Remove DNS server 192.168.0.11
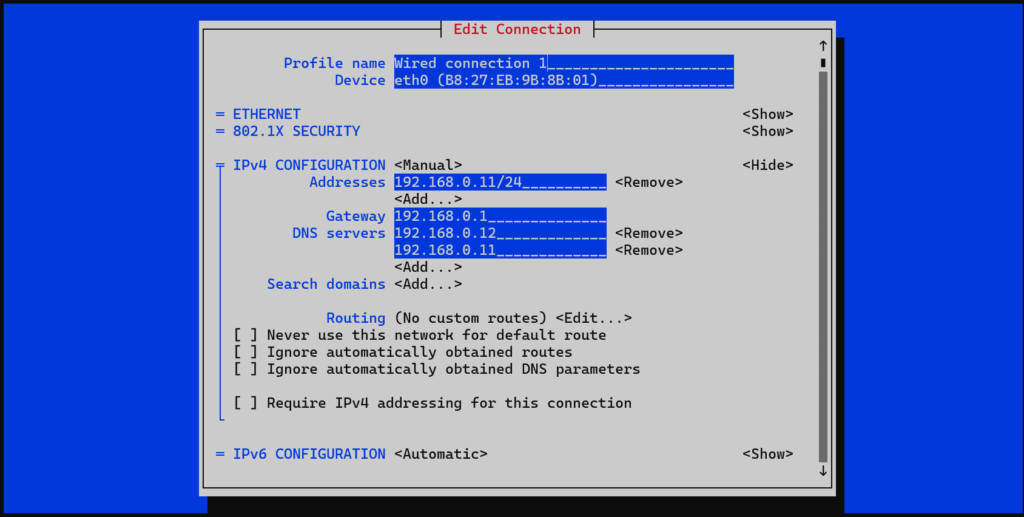1024x517 pixels. [x=648, y=250]
